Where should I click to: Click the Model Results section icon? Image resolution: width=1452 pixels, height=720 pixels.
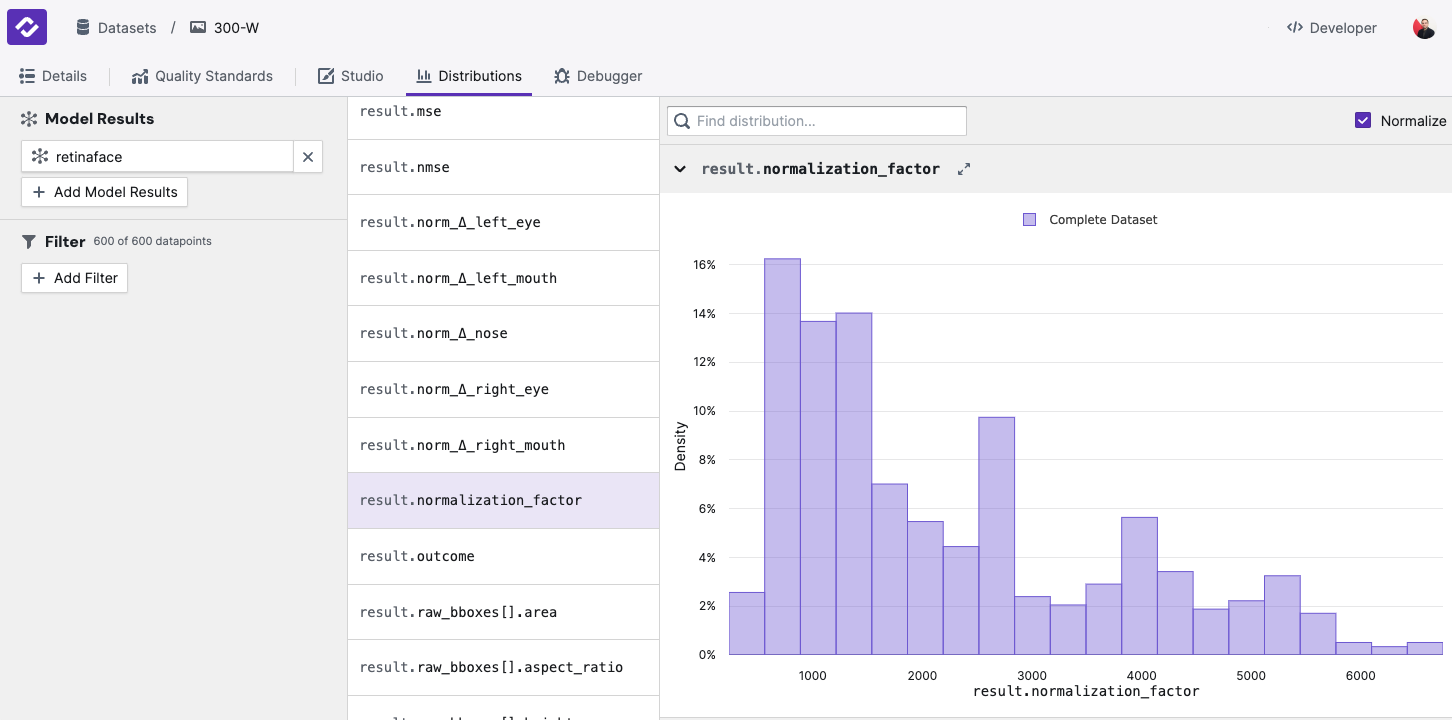click(x=29, y=119)
